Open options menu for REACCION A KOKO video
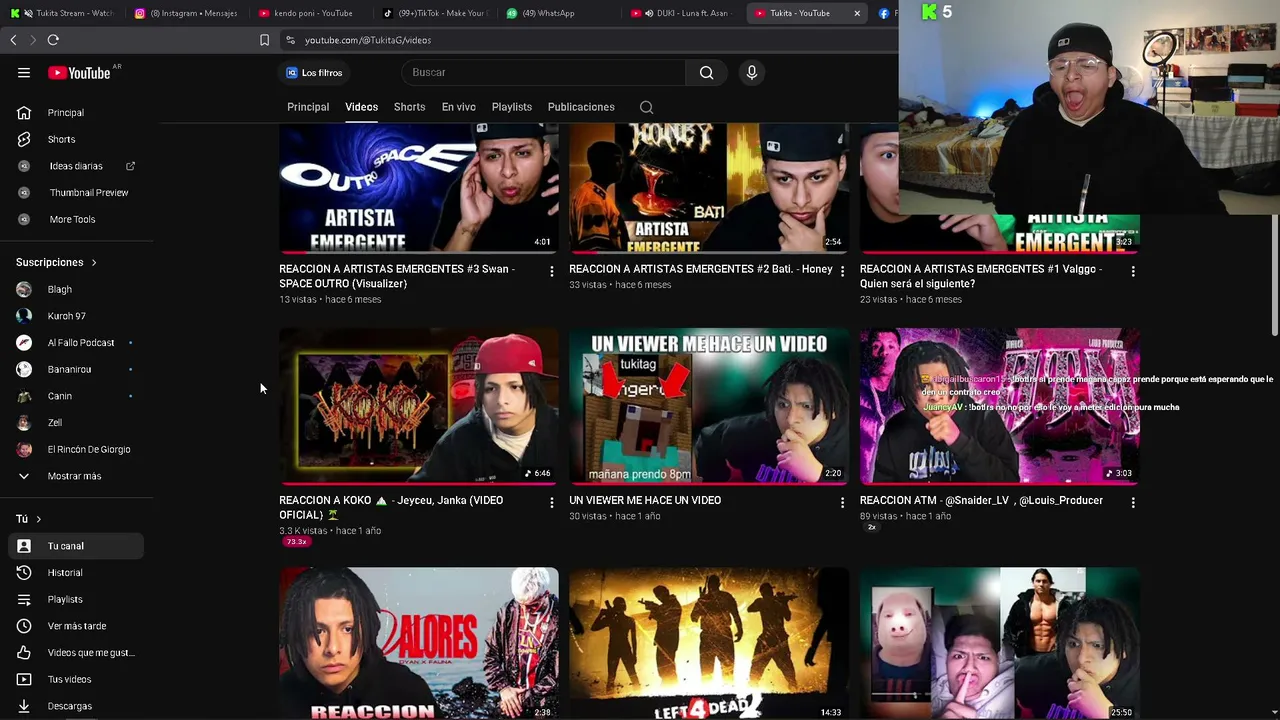Image resolution: width=1280 pixels, height=720 pixels. click(551, 502)
